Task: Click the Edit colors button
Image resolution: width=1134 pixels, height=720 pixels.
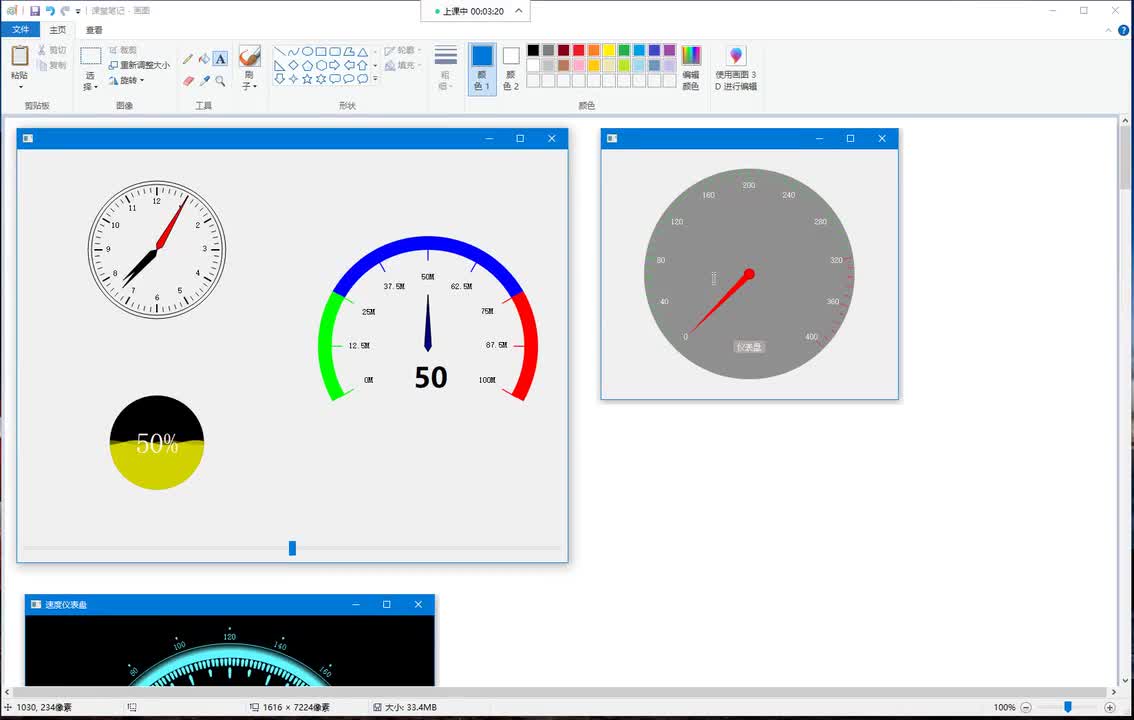Action: 691,68
